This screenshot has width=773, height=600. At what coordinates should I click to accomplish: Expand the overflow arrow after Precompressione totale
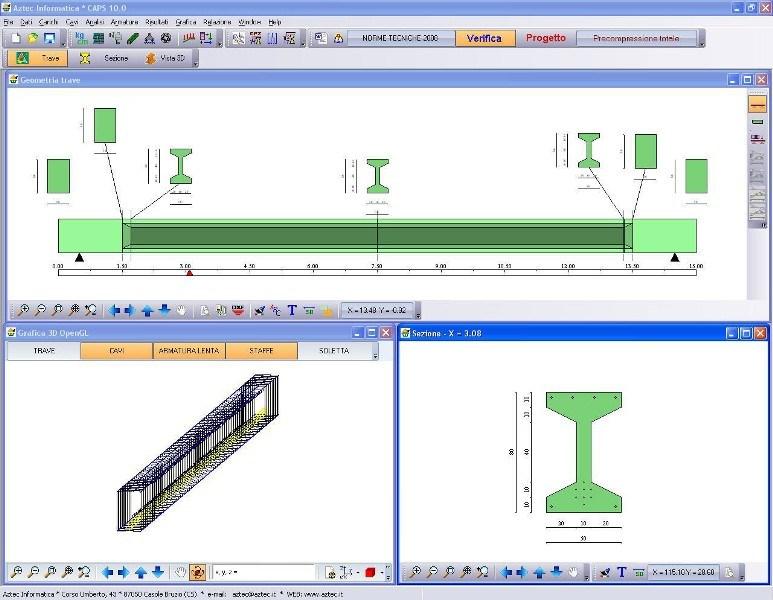pyautogui.click(x=701, y=39)
